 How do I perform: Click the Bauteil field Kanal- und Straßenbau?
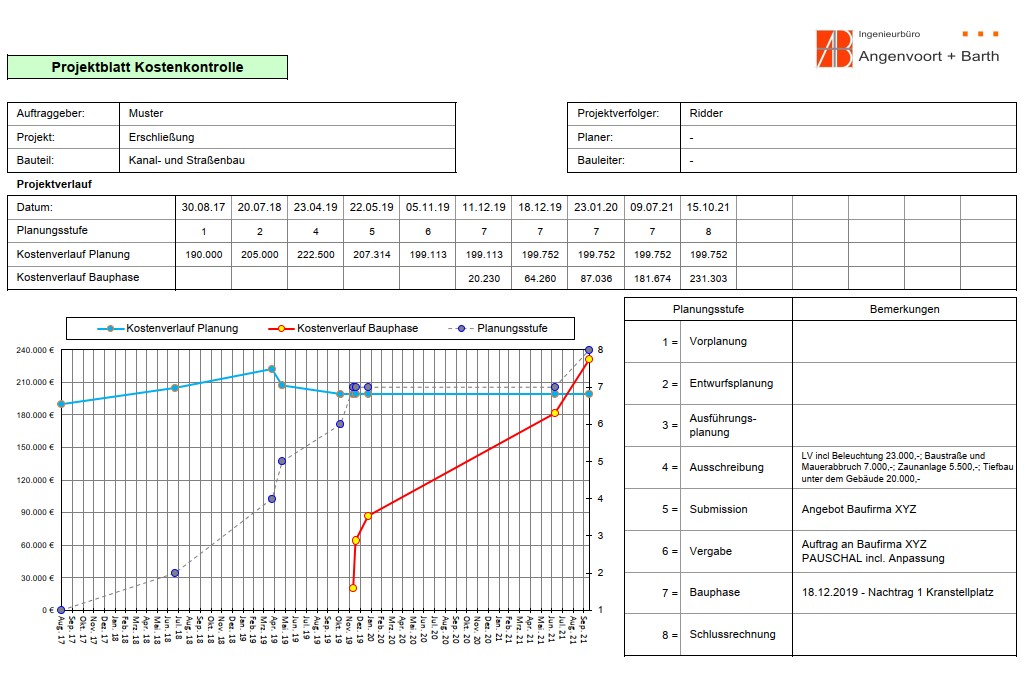click(186, 160)
